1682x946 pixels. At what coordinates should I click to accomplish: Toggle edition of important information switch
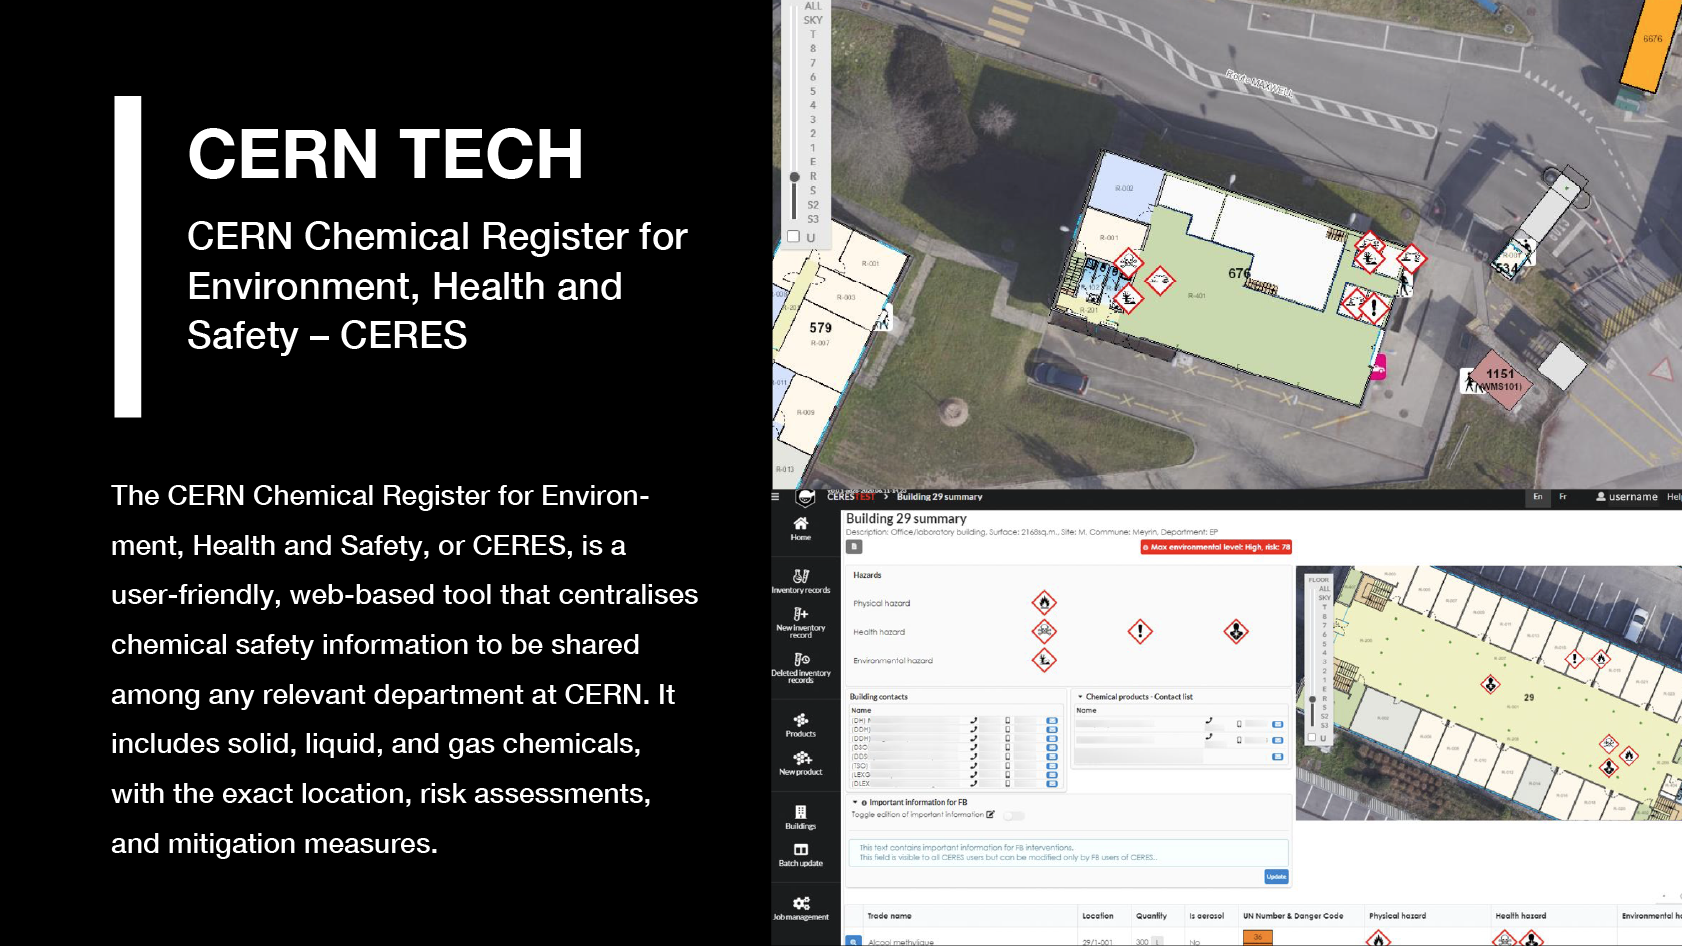point(1014,815)
